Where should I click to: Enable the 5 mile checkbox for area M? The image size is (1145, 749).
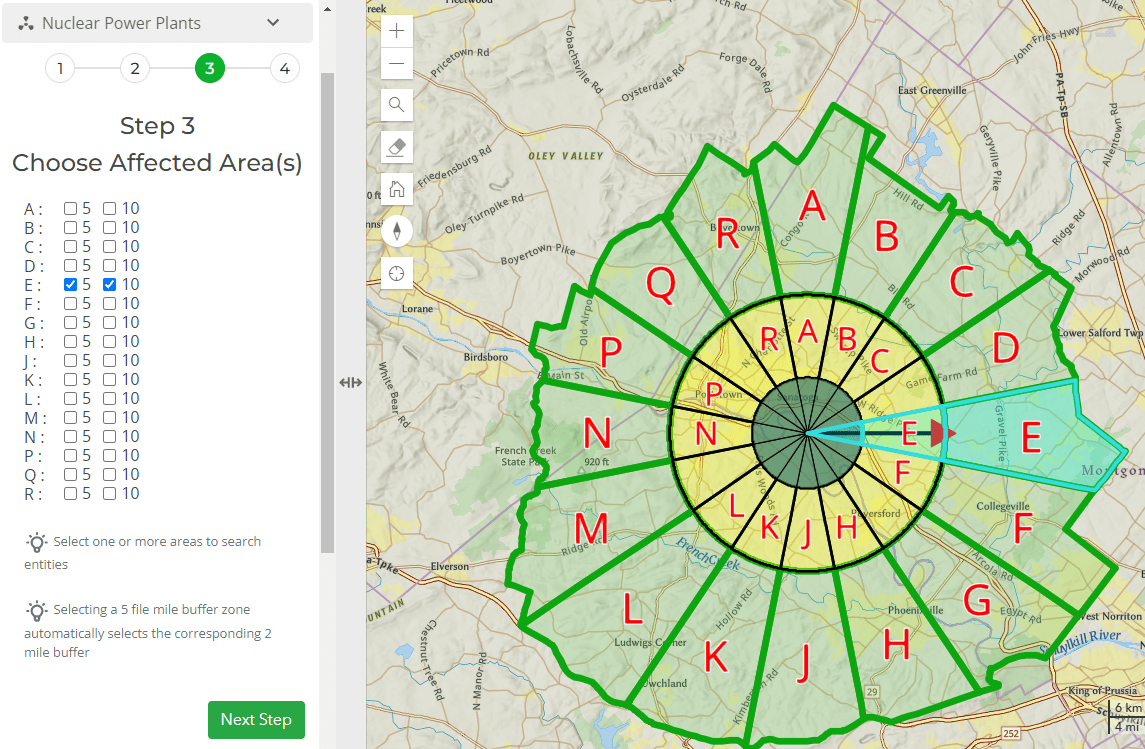(71, 418)
